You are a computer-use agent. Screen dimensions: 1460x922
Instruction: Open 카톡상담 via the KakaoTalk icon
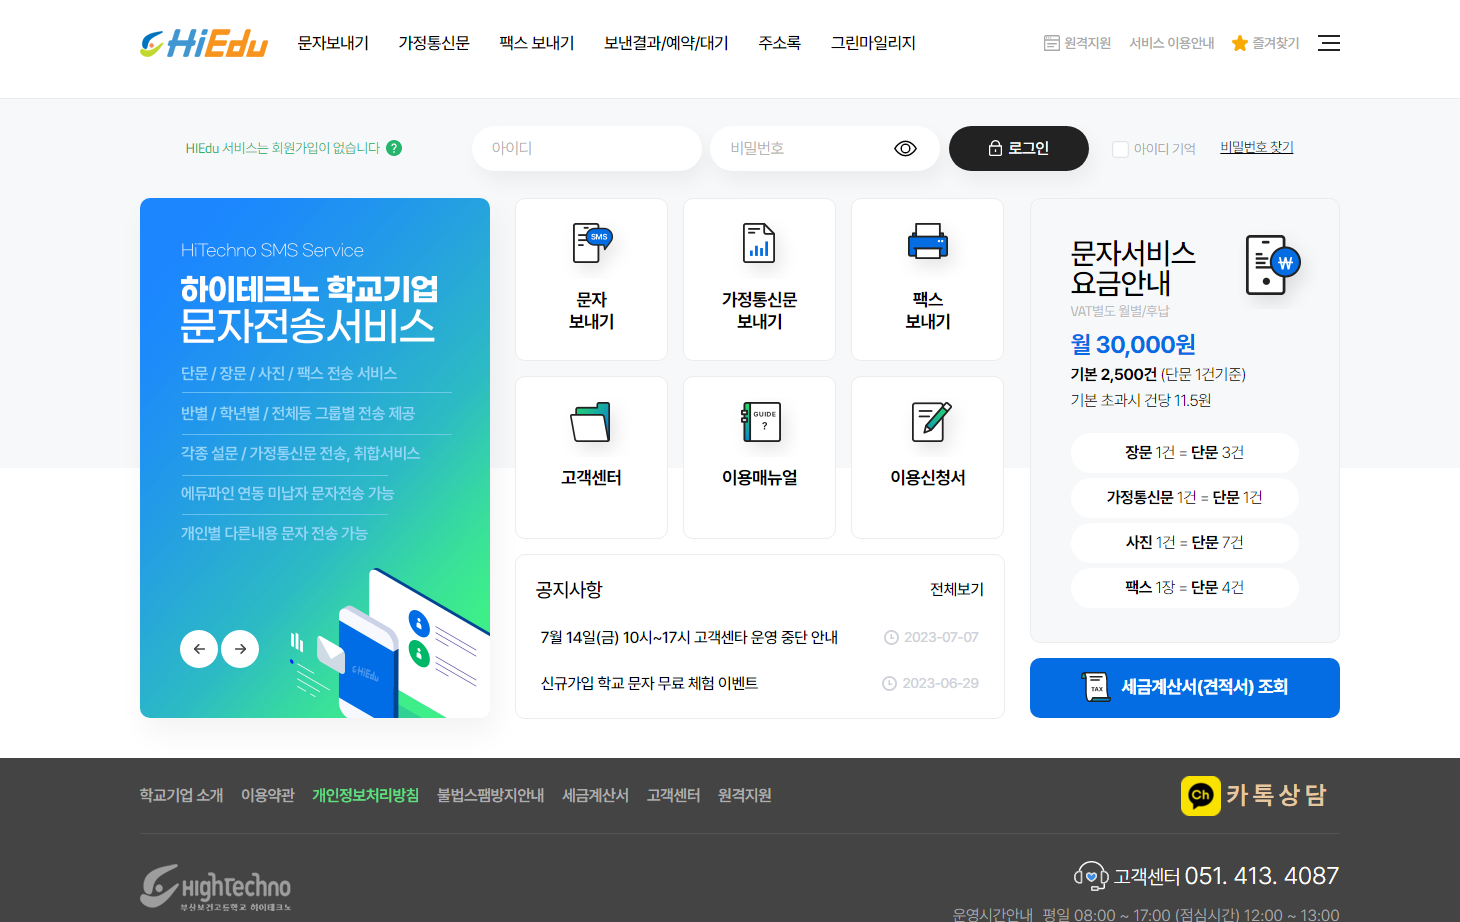tap(1202, 795)
